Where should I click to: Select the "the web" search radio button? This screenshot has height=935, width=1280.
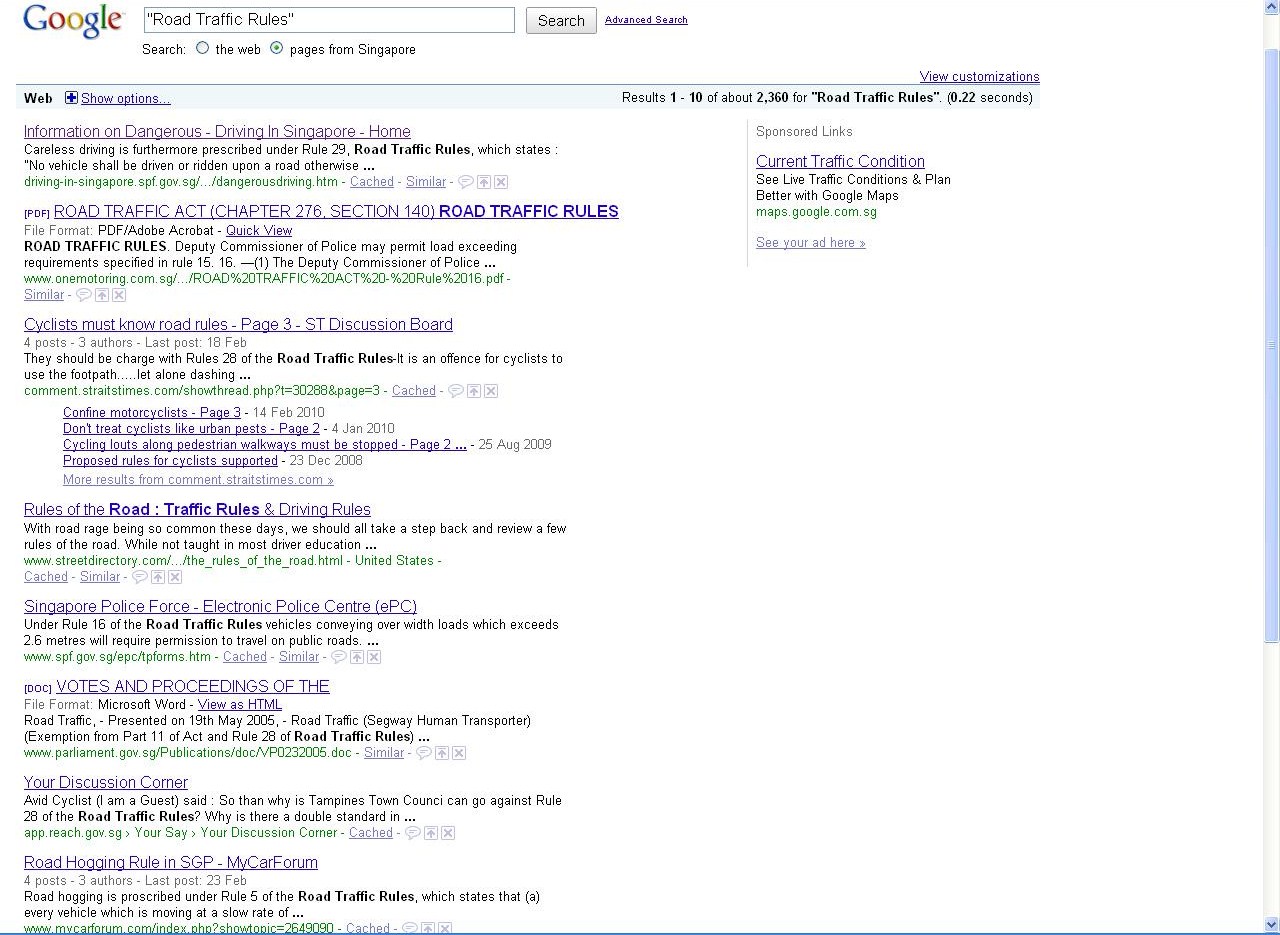[203, 48]
